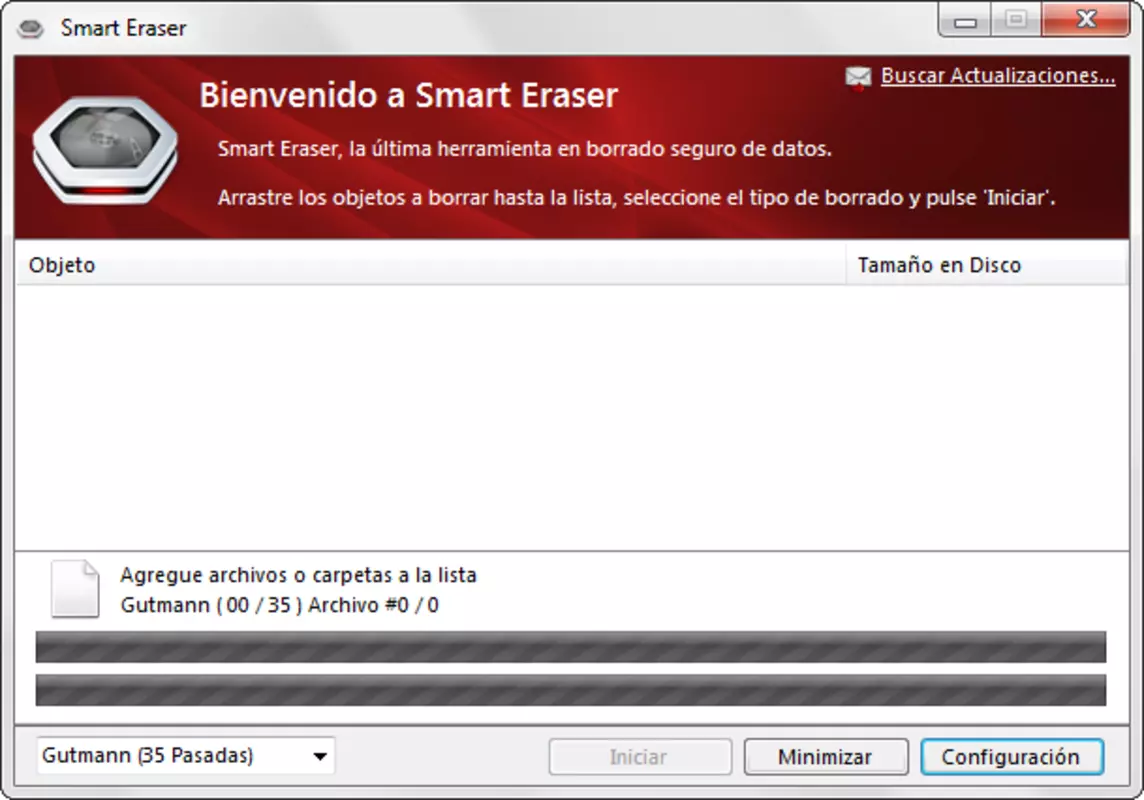Viewport: 1144px width, 800px height.
Task: Click the lower striped progress bar
Action: pyautogui.click(x=571, y=690)
